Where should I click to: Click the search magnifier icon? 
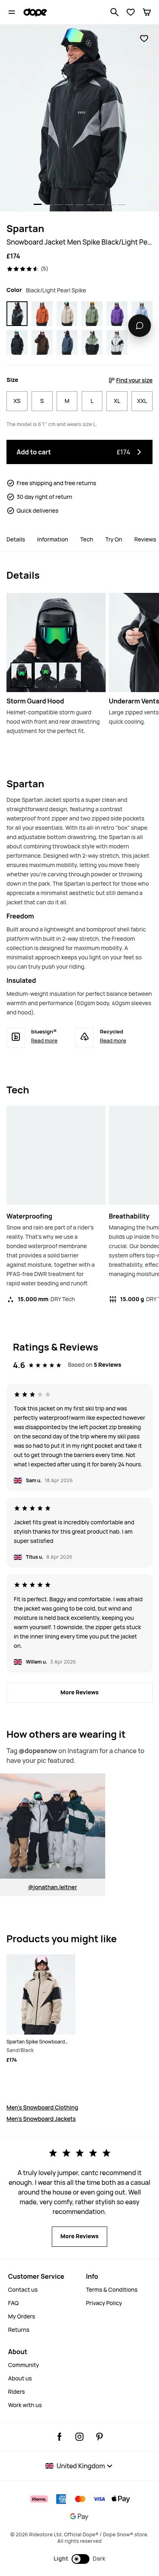point(114,12)
